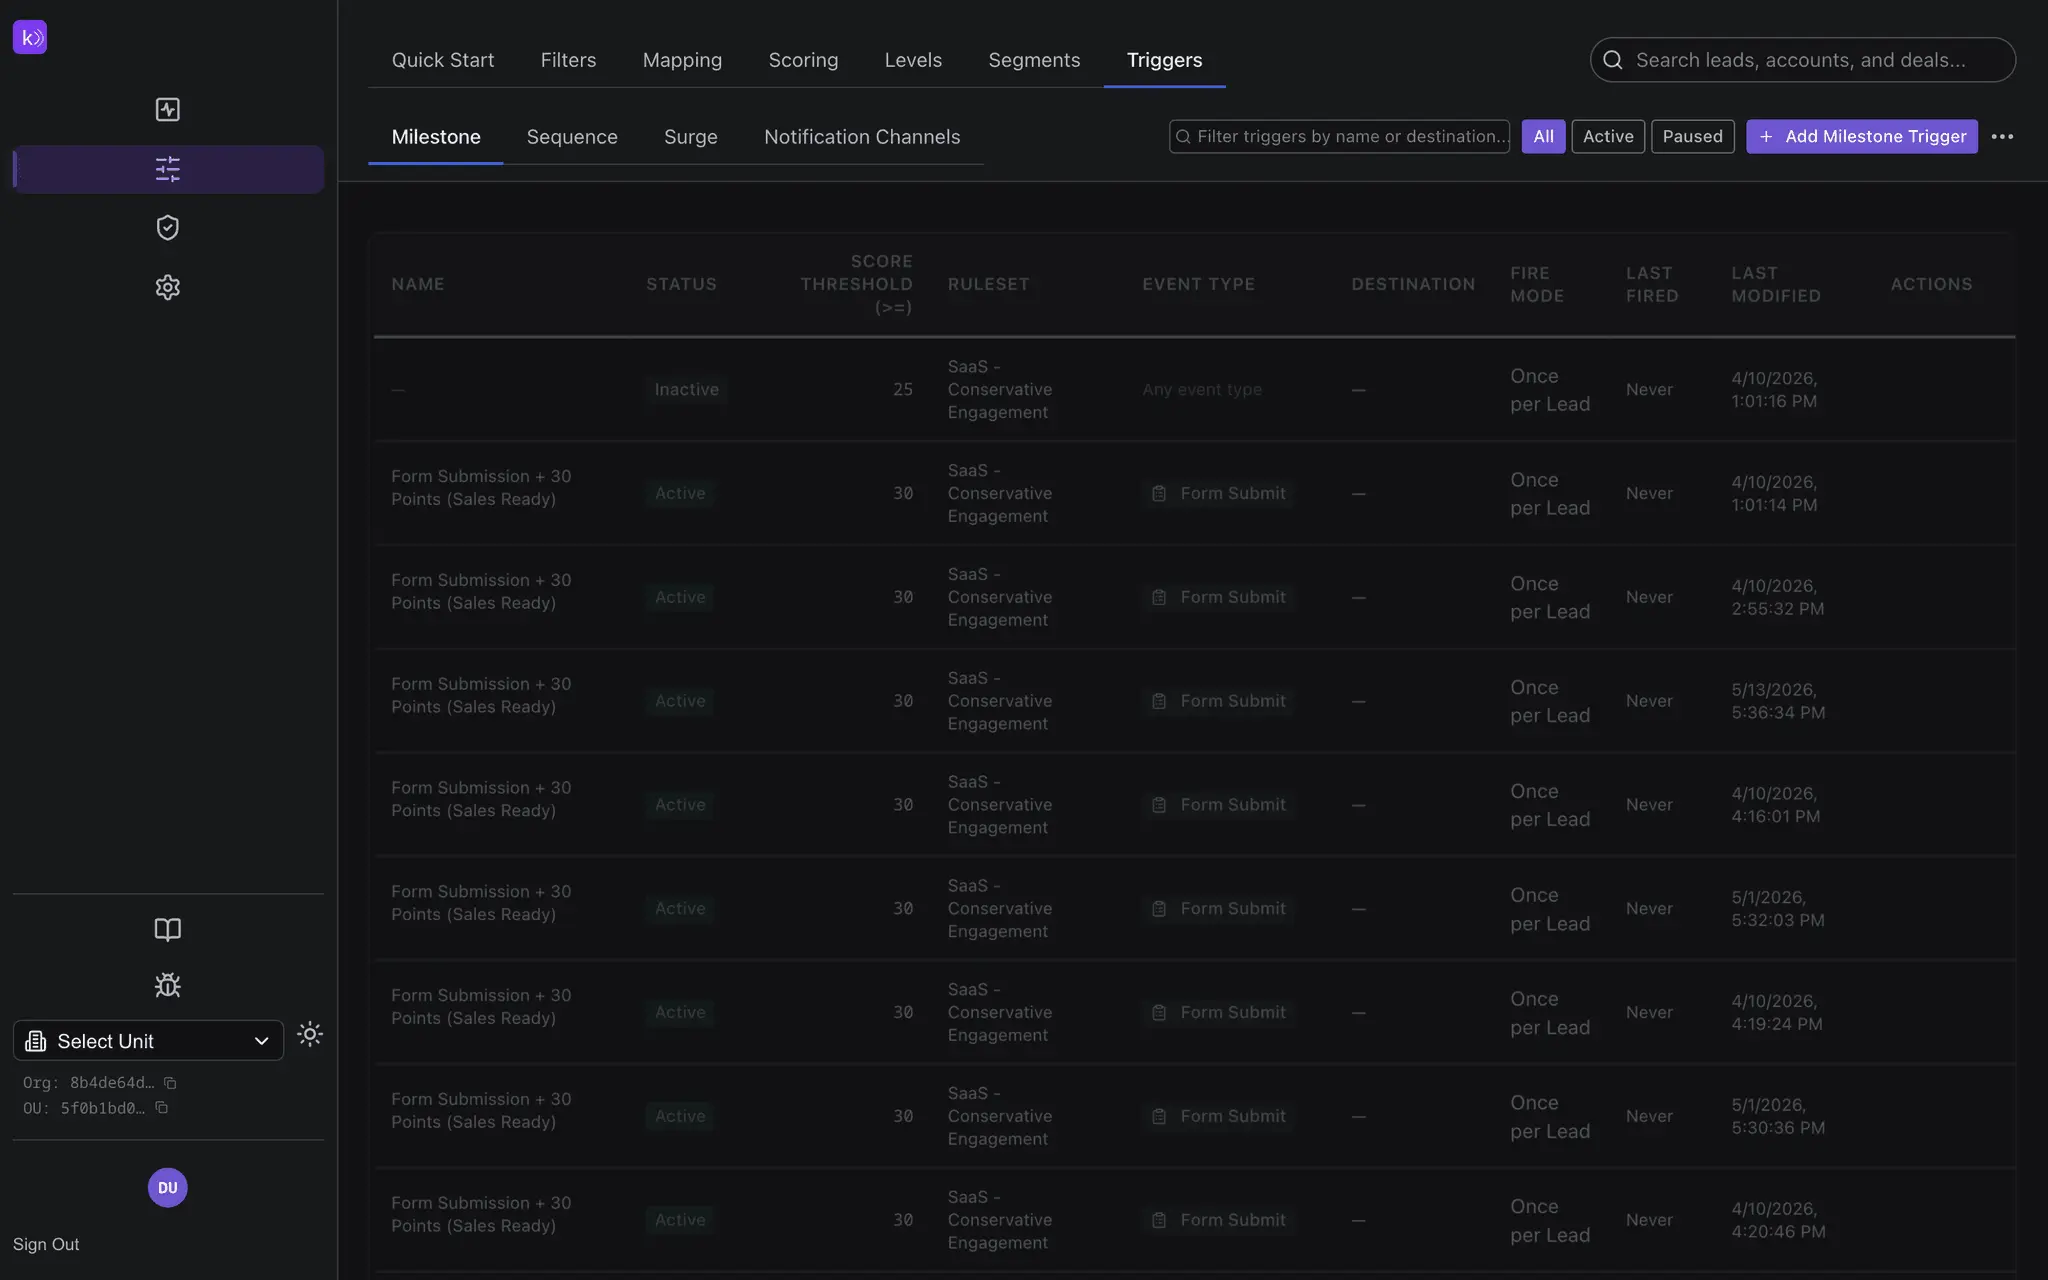Switch to the Sequence sub-tab

(572, 137)
